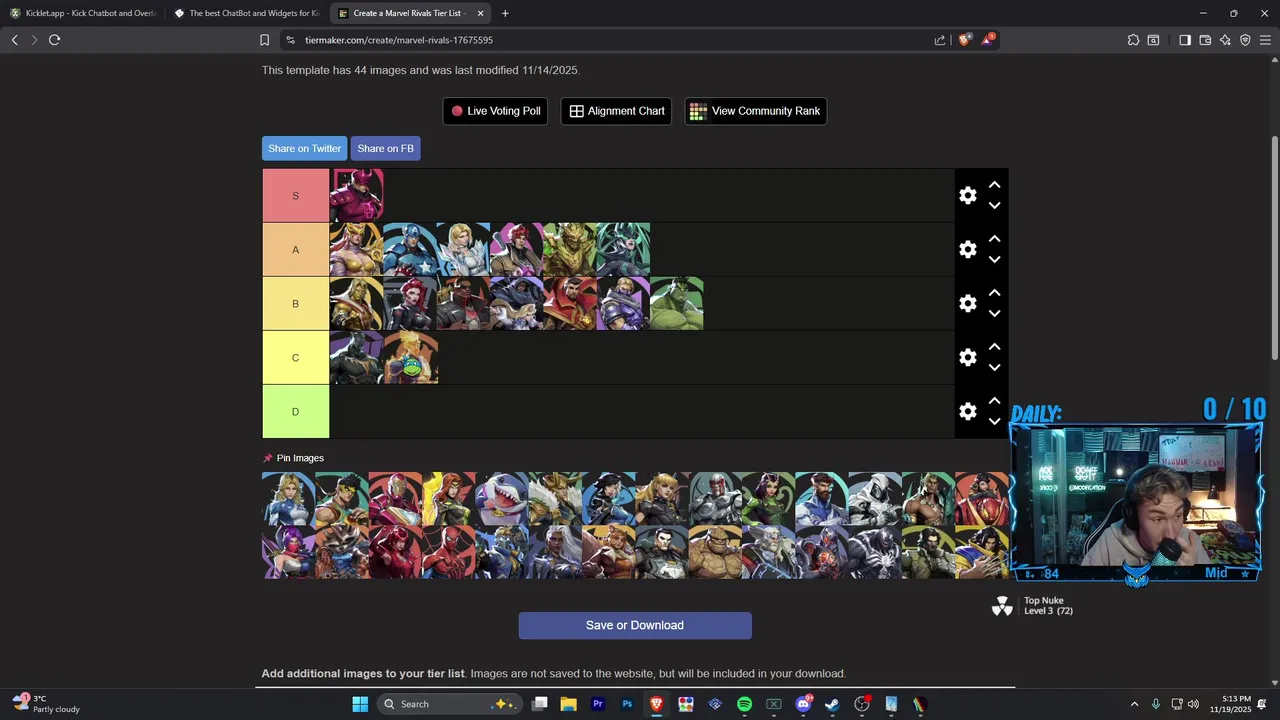Viewport: 1280px width, 720px height.
Task: Open settings gear for A tier
Action: click(967, 250)
